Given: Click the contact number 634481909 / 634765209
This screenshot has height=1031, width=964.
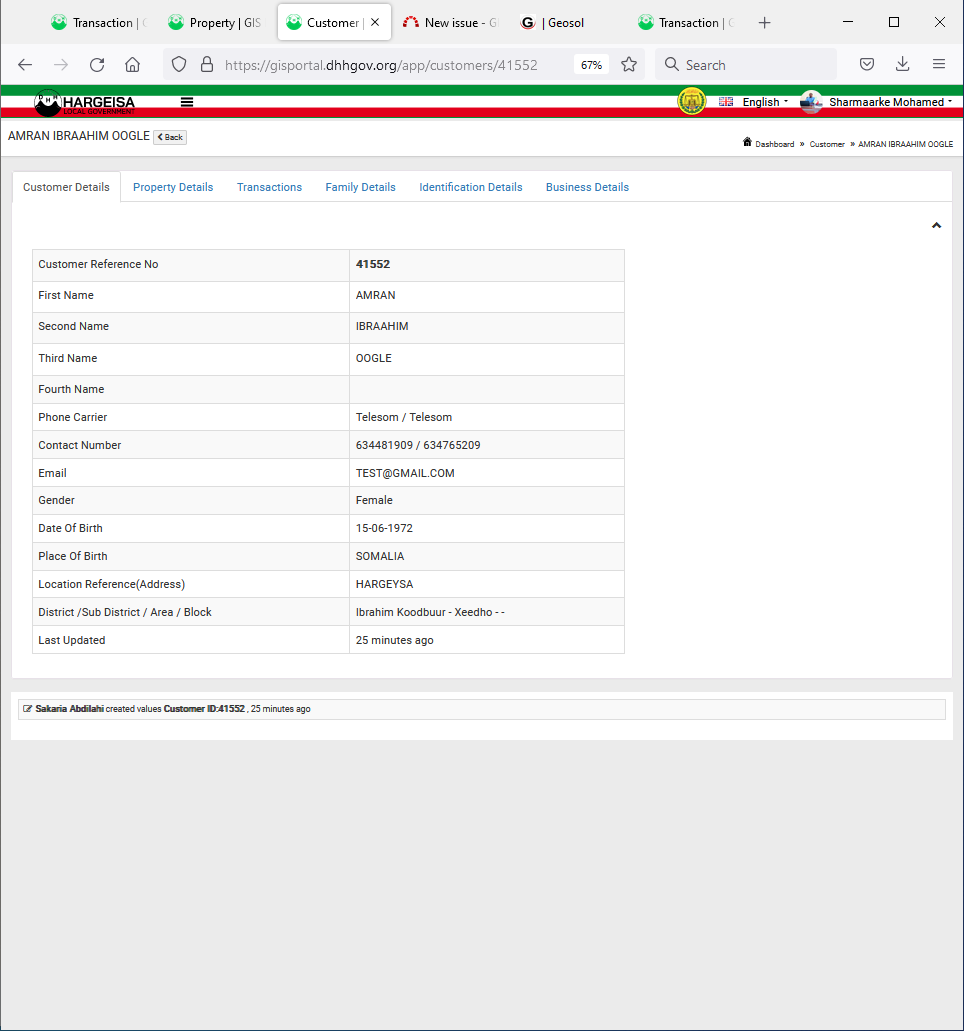Looking at the screenshot, I should point(418,445).
